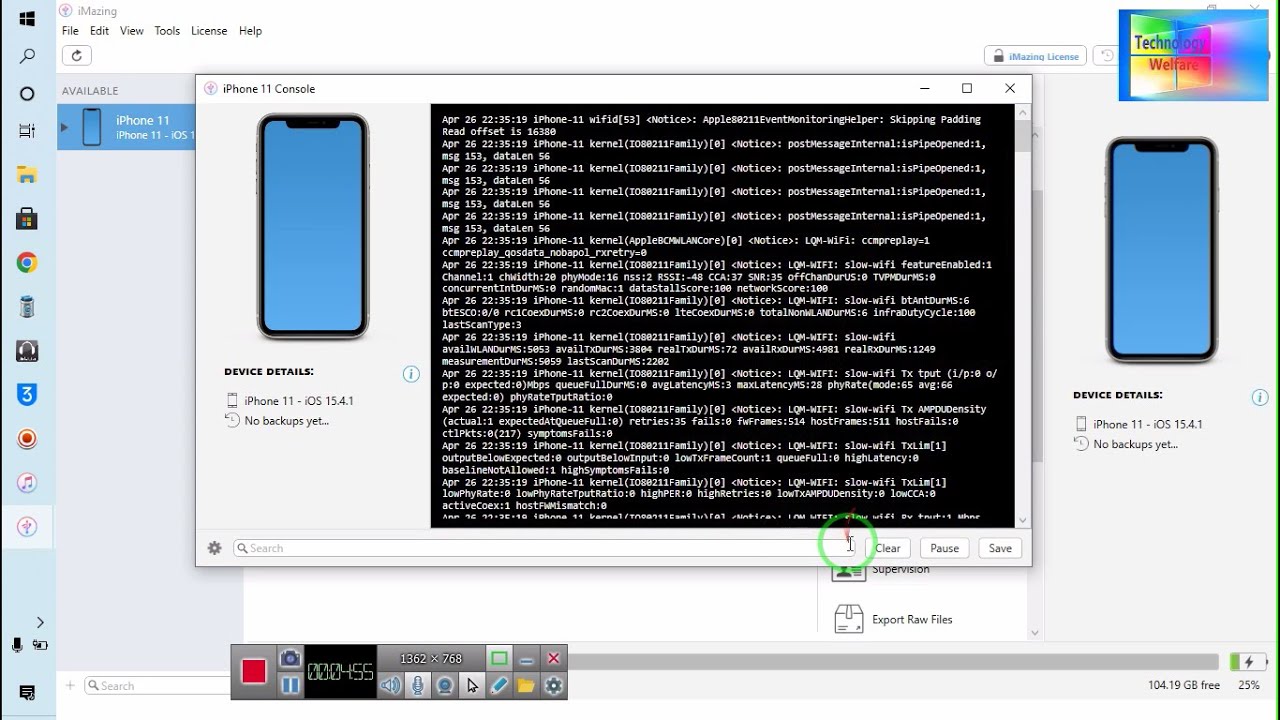Click "No backups yet..." in console details
Viewport: 1280px width, 720px height.
point(286,421)
